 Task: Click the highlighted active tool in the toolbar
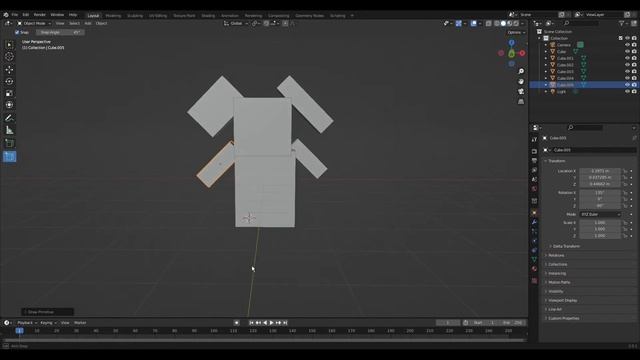pyautogui.click(x=9, y=156)
